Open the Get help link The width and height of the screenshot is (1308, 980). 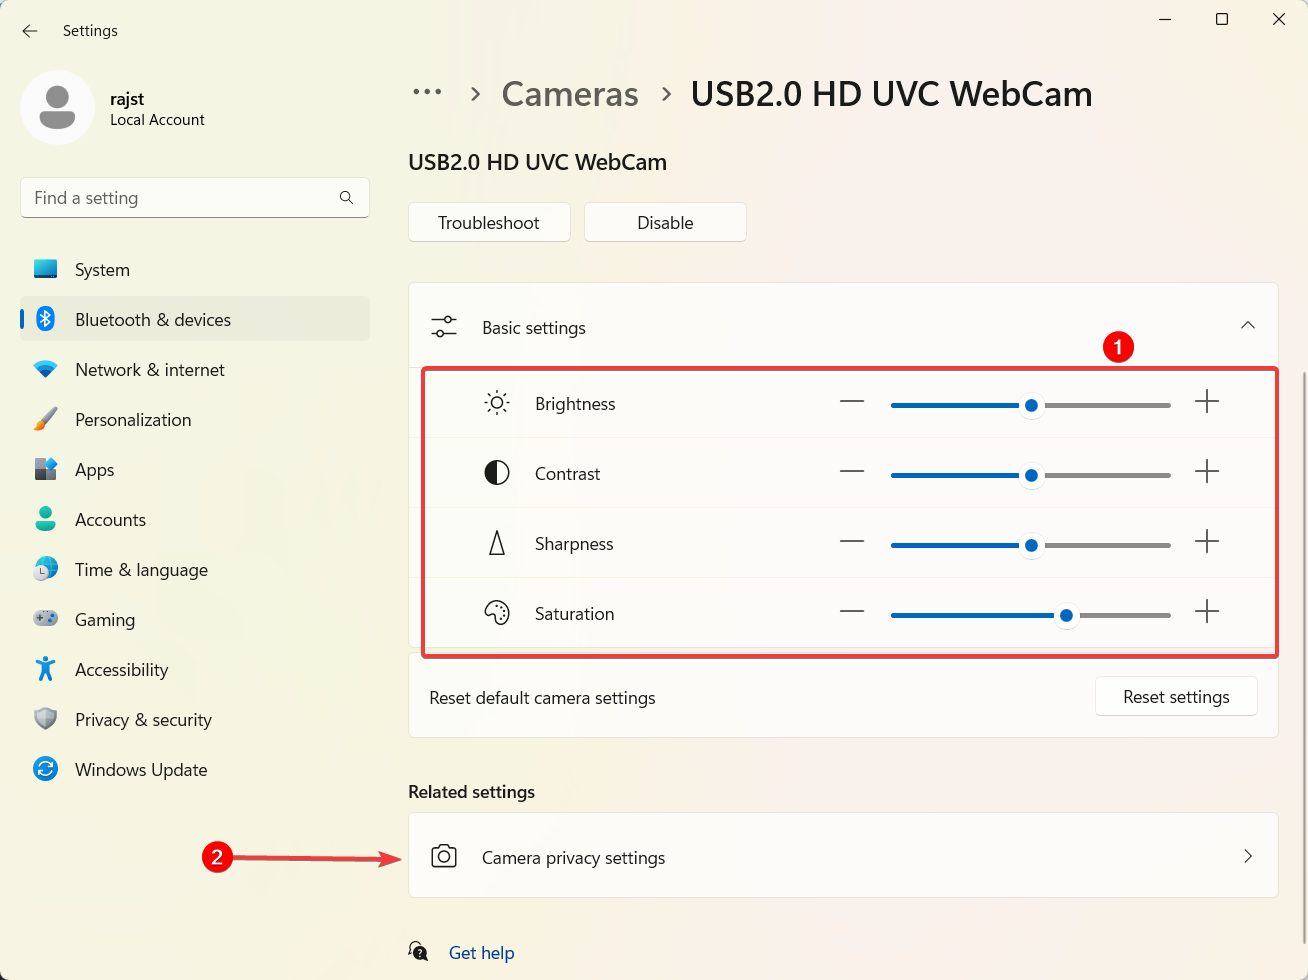(x=481, y=953)
